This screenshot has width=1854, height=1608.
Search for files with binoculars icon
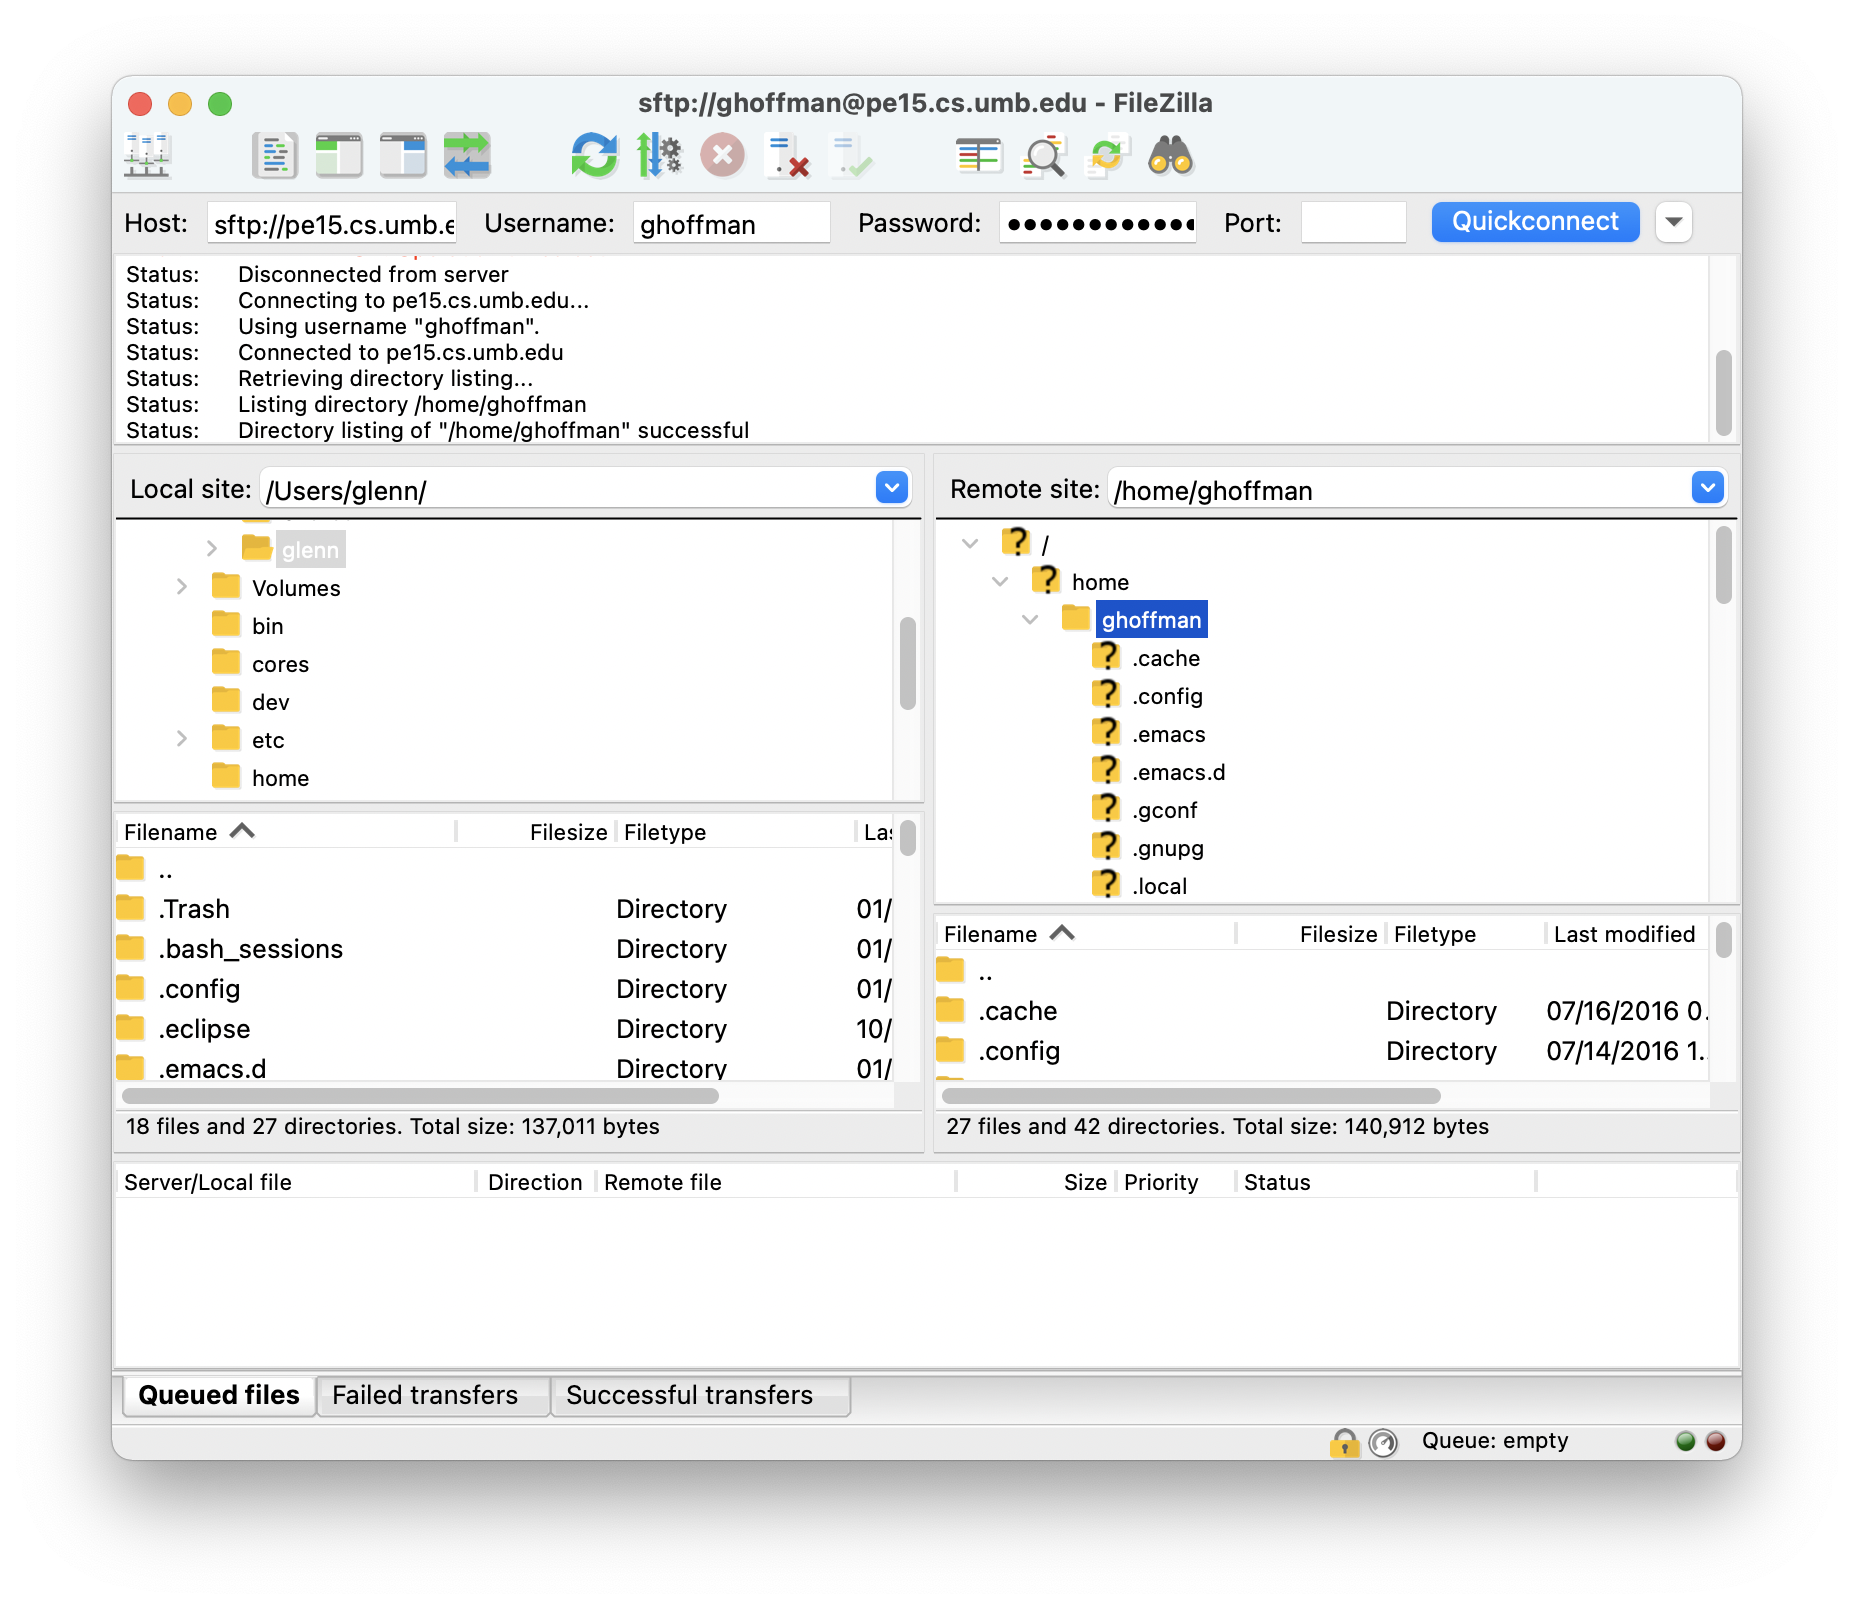click(x=1171, y=156)
